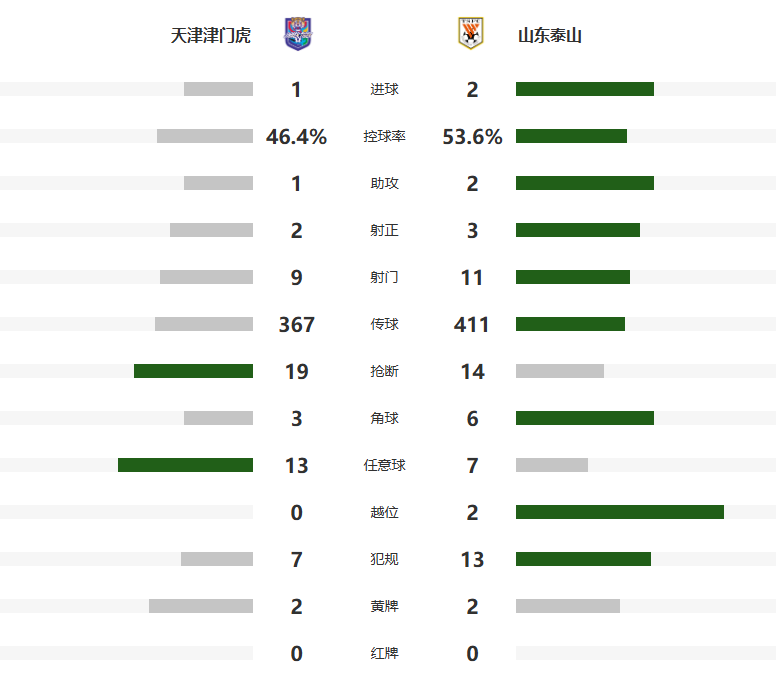
Task: Click the 犯规 fouls label
Action: (x=384, y=559)
